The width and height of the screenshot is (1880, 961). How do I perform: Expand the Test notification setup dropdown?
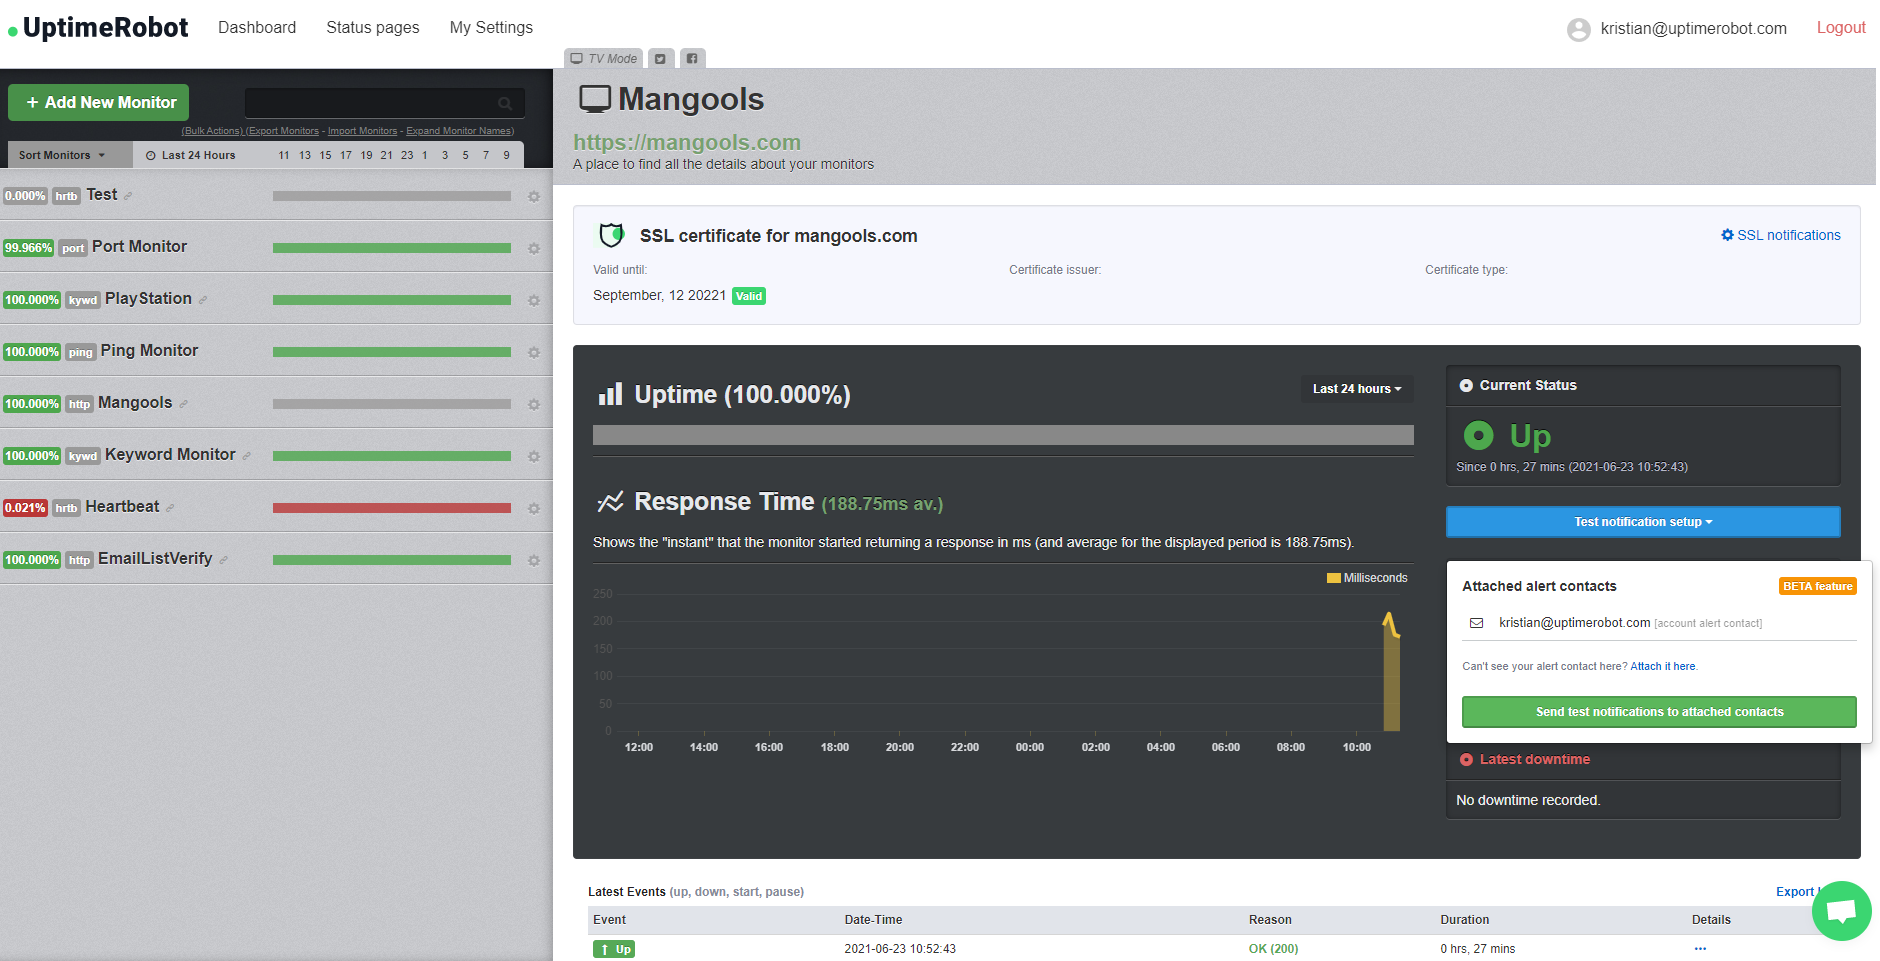click(x=1642, y=521)
